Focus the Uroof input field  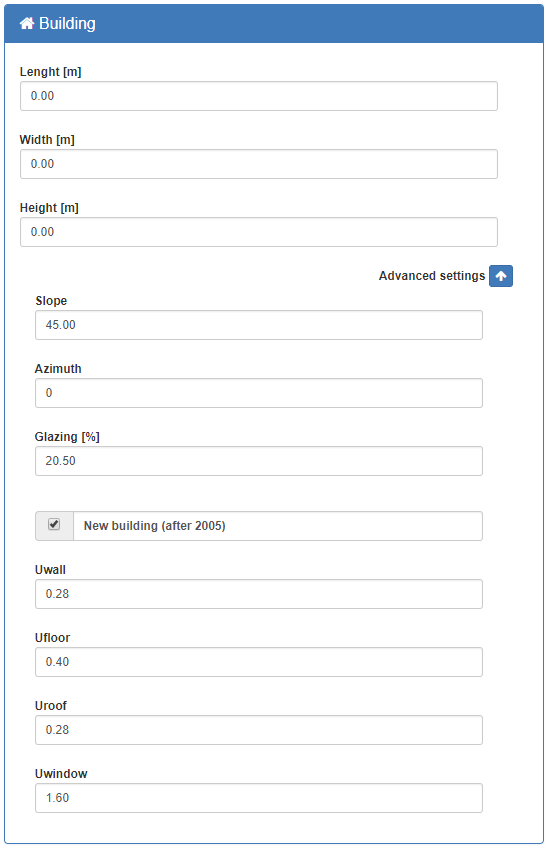(x=259, y=730)
